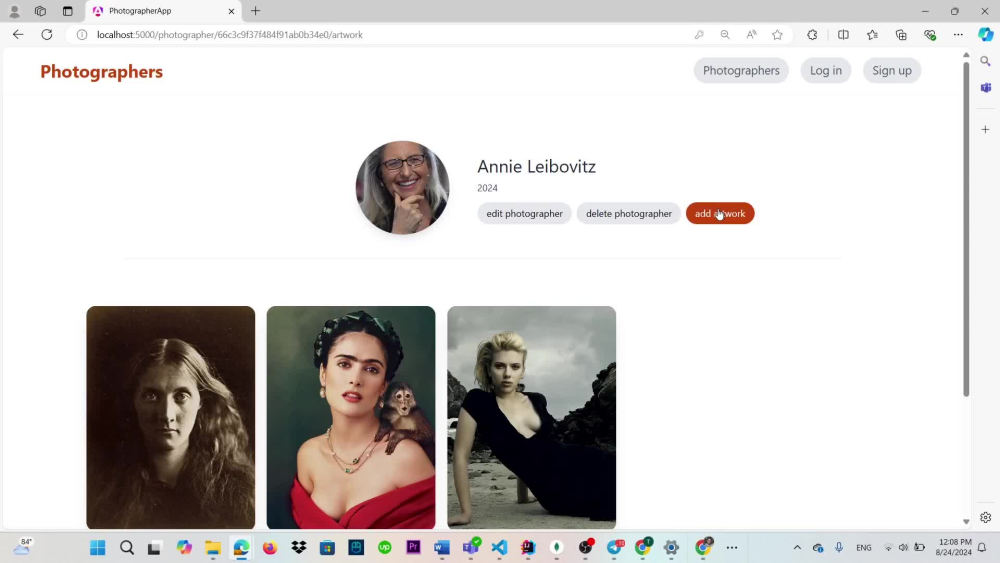Click the Log in button
This screenshot has height=563, width=1000.
point(826,70)
